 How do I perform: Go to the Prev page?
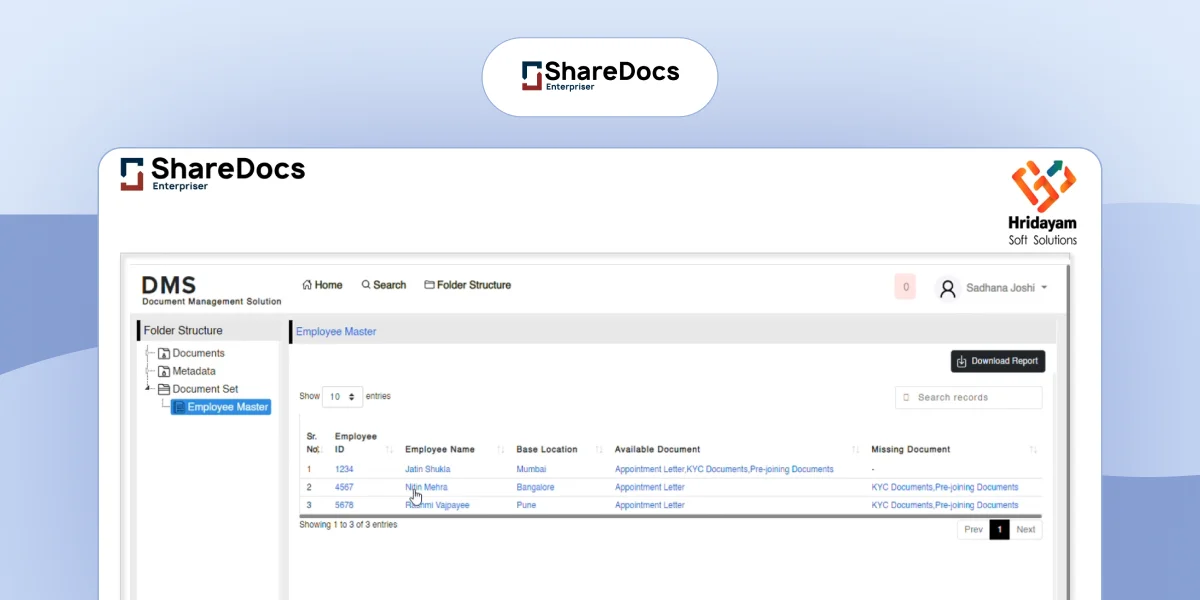973,530
